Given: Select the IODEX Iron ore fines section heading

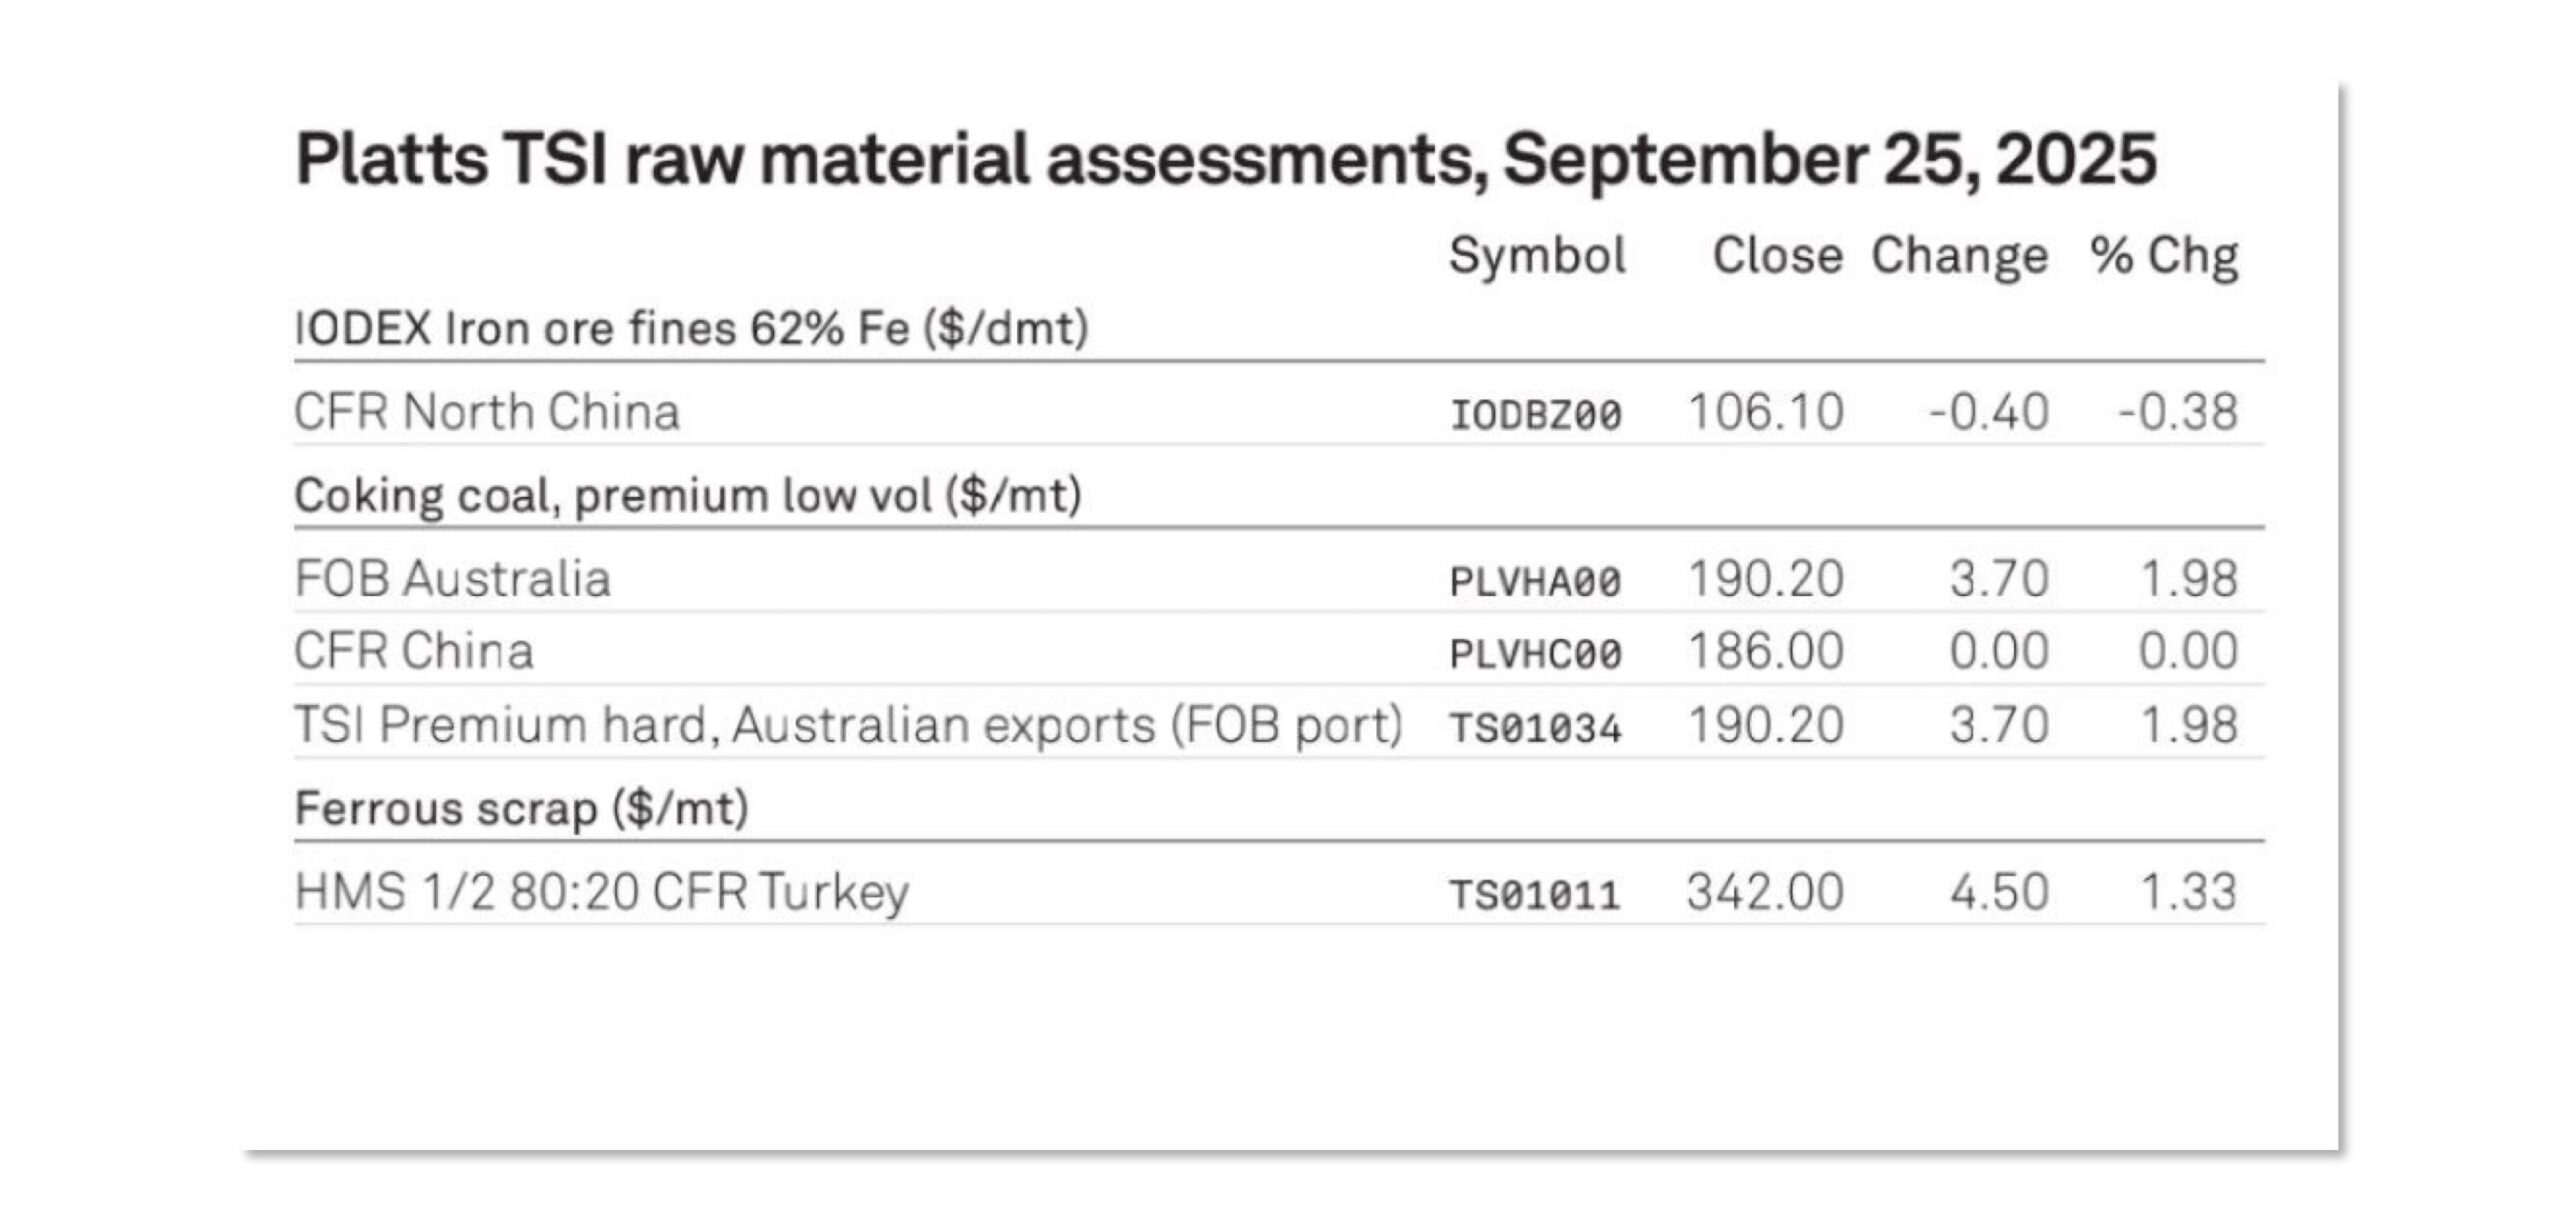Looking at the screenshot, I should [691, 328].
